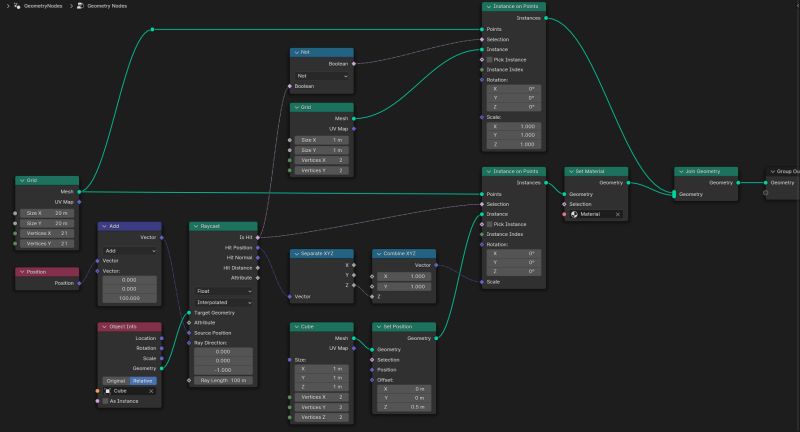The height and width of the screenshot is (432, 800).
Task: Click the GeometryNodes breadcrumb label
Action: click(x=43, y=6)
